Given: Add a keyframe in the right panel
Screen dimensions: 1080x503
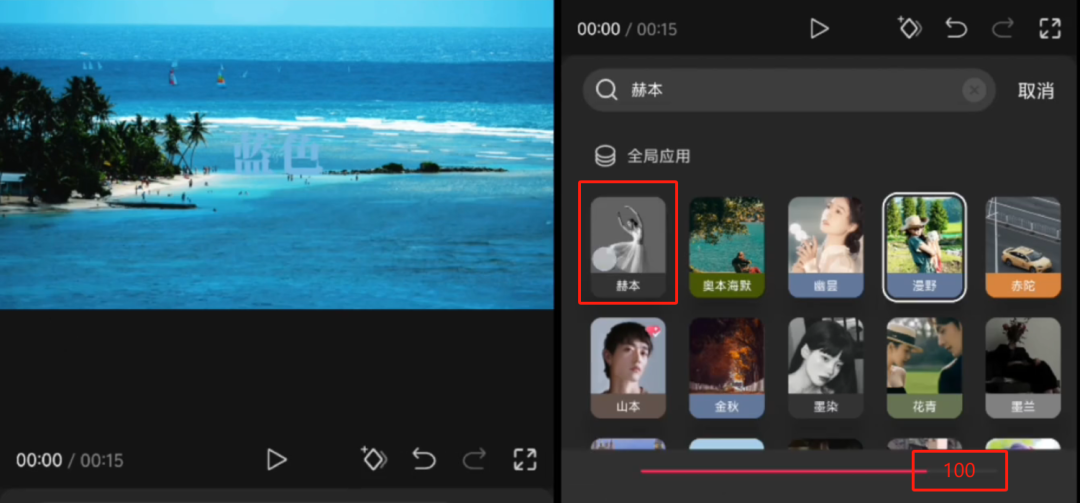Looking at the screenshot, I should [910, 28].
